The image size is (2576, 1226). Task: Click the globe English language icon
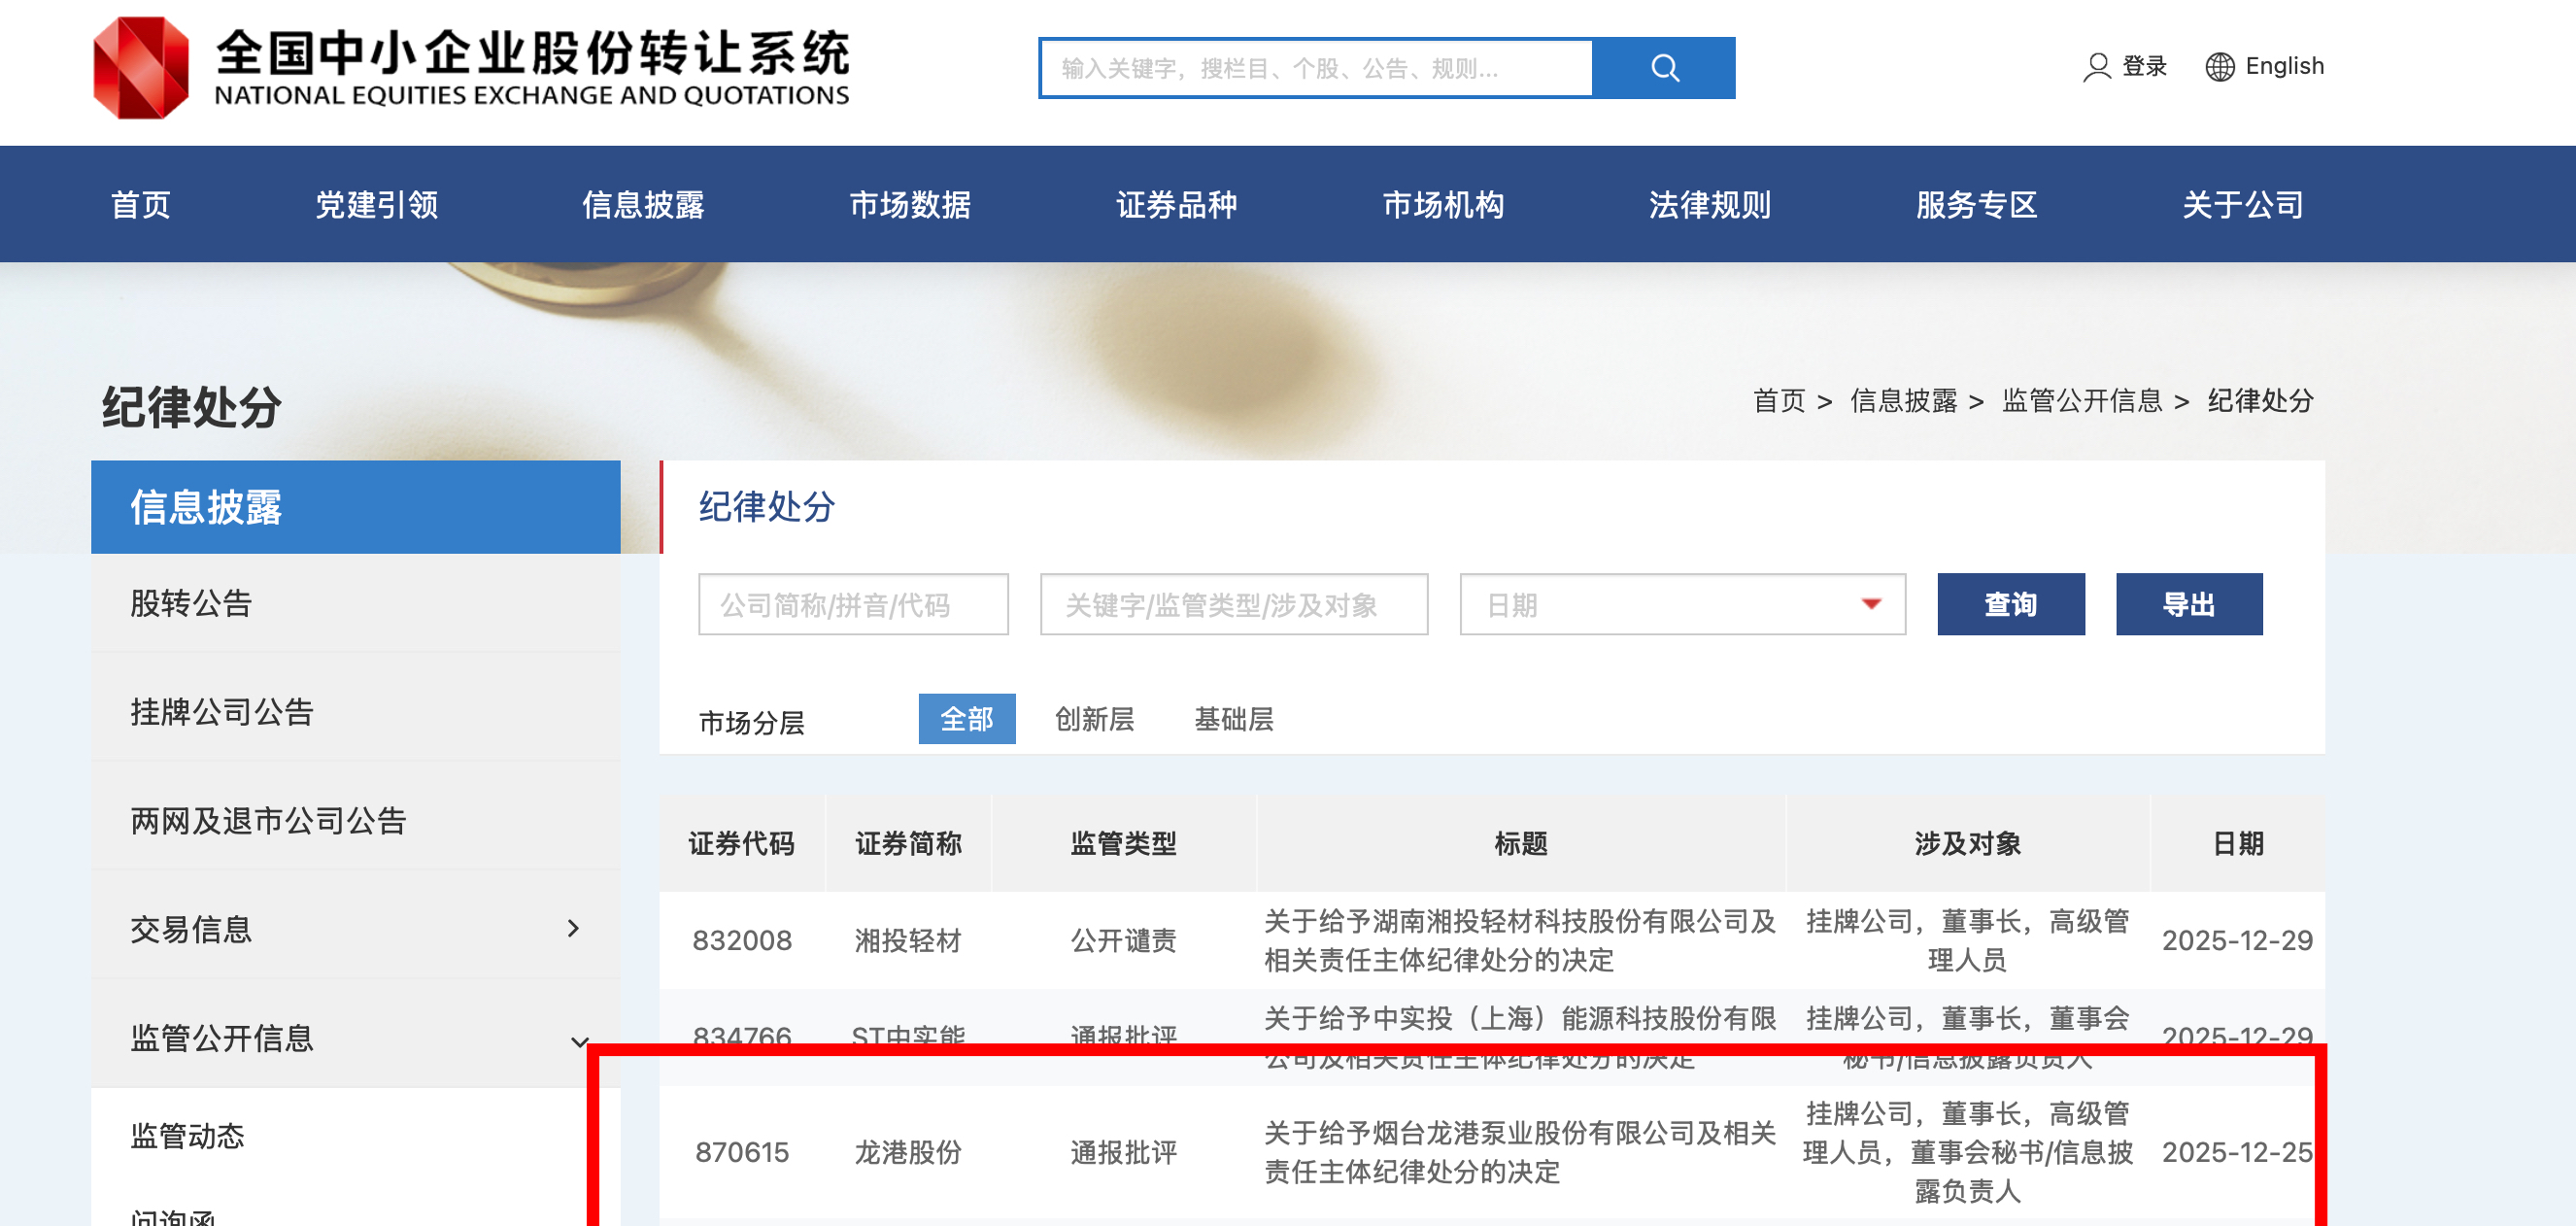[x=2219, y=67]
